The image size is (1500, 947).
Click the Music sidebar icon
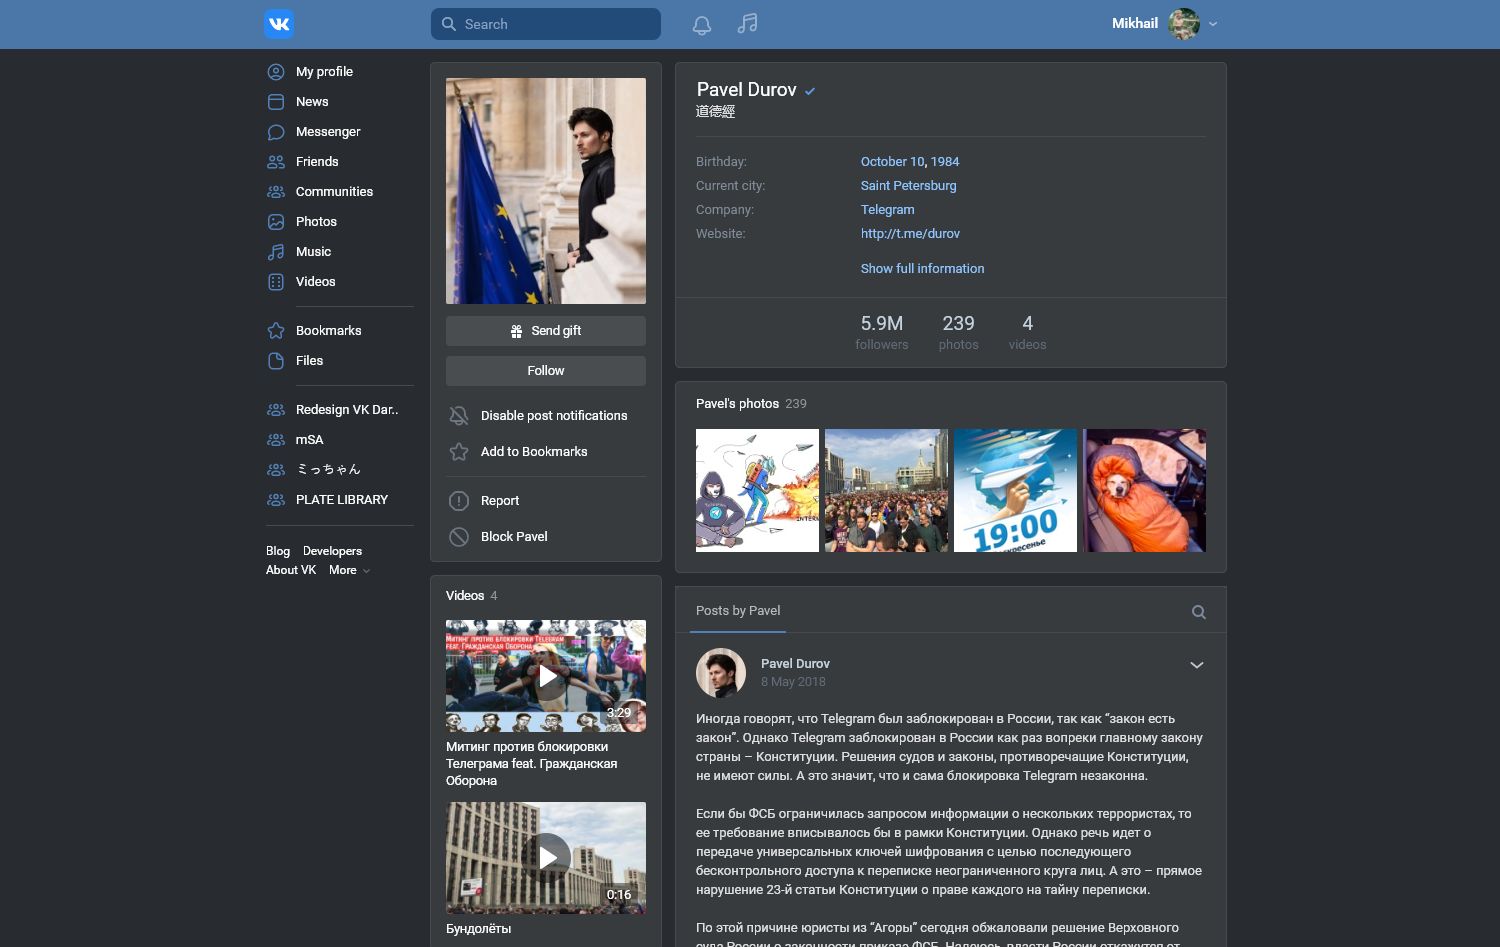point(276,252)
